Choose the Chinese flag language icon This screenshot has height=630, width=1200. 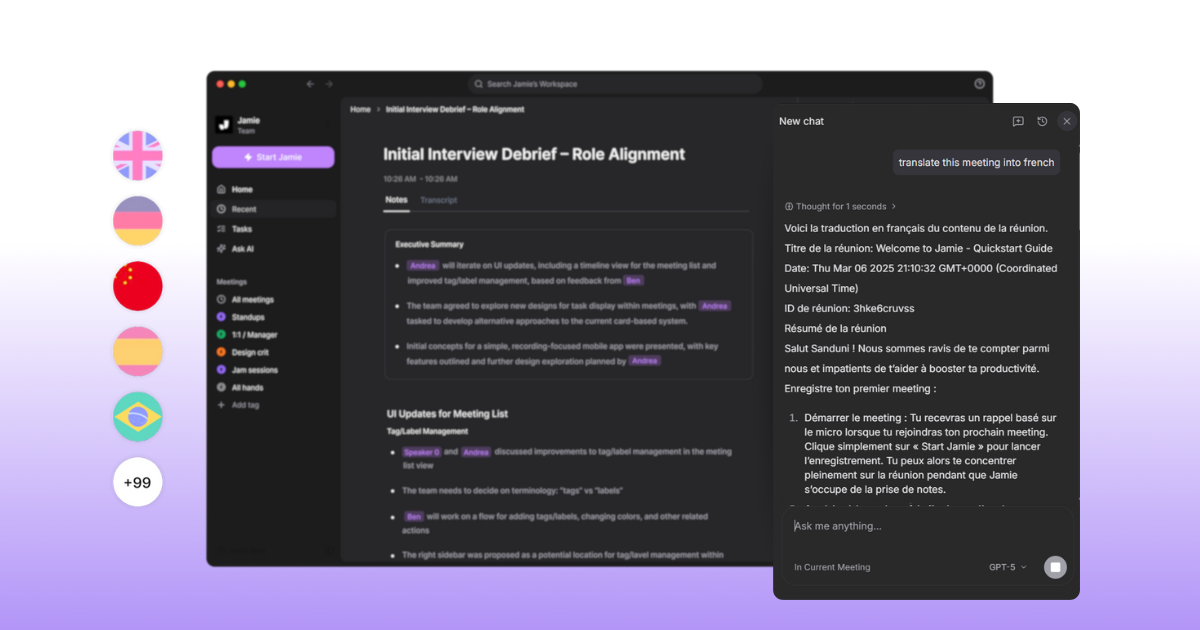tap(137, 286)
